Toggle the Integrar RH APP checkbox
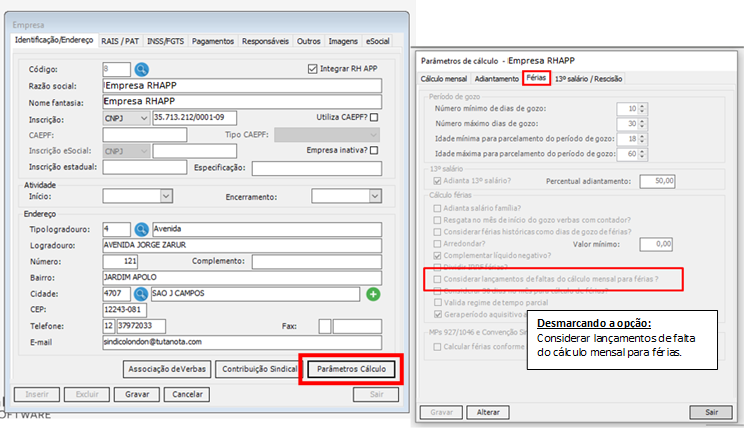 (x=312, y=69)
